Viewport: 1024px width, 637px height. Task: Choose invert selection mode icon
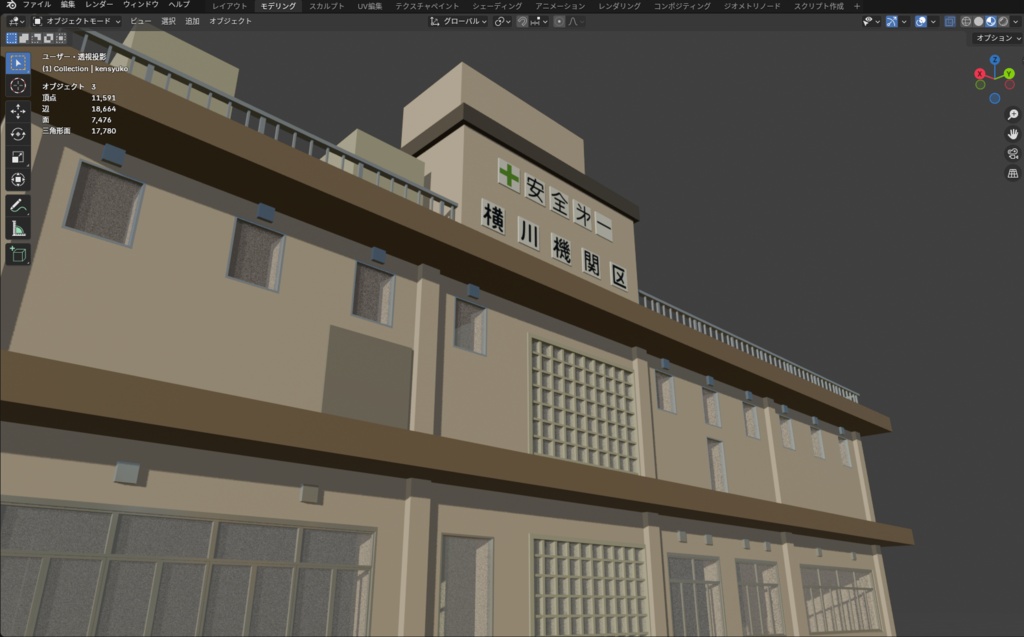click(49, 39)
